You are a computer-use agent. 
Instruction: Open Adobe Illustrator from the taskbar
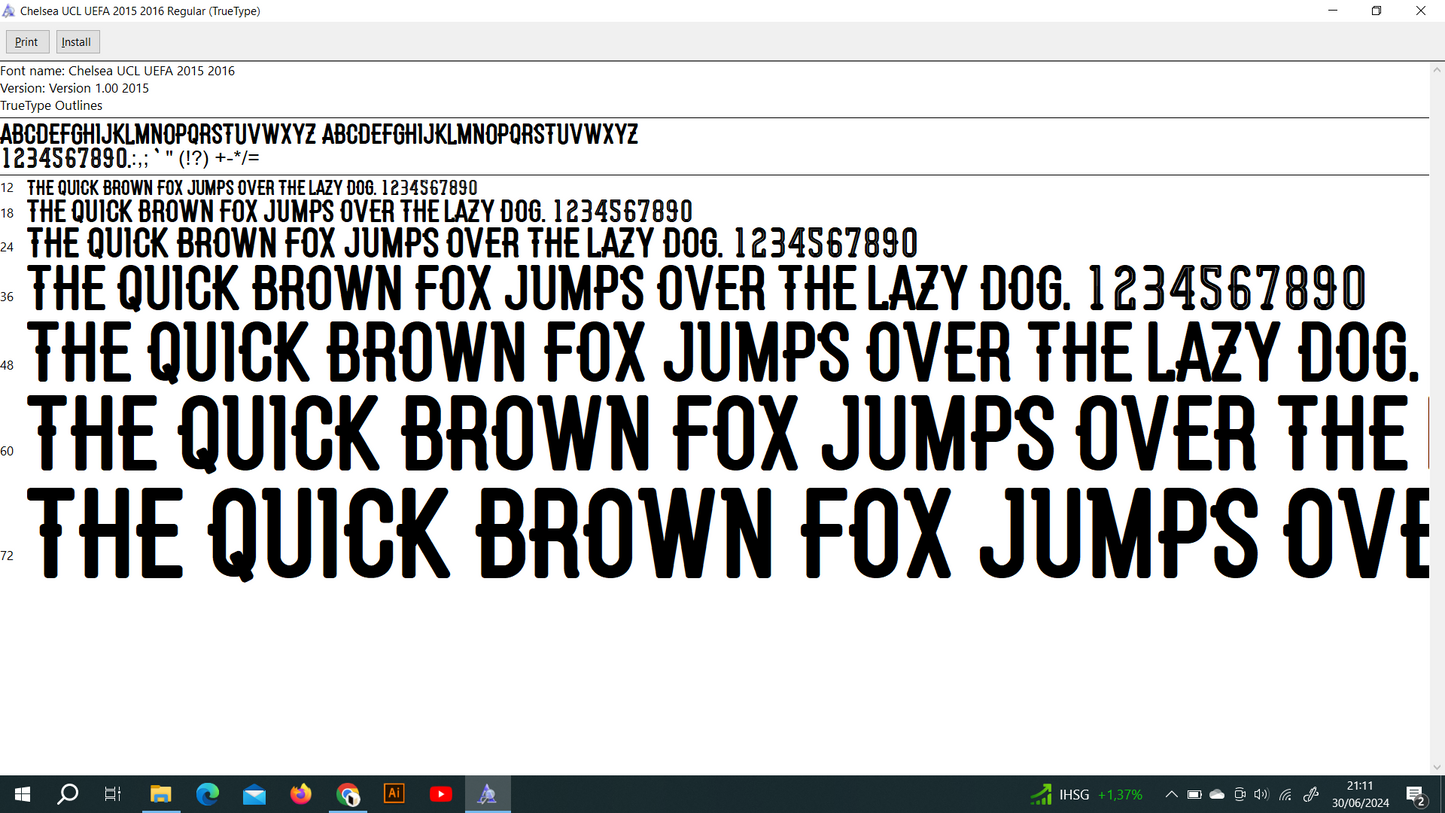tap(394, 794)
